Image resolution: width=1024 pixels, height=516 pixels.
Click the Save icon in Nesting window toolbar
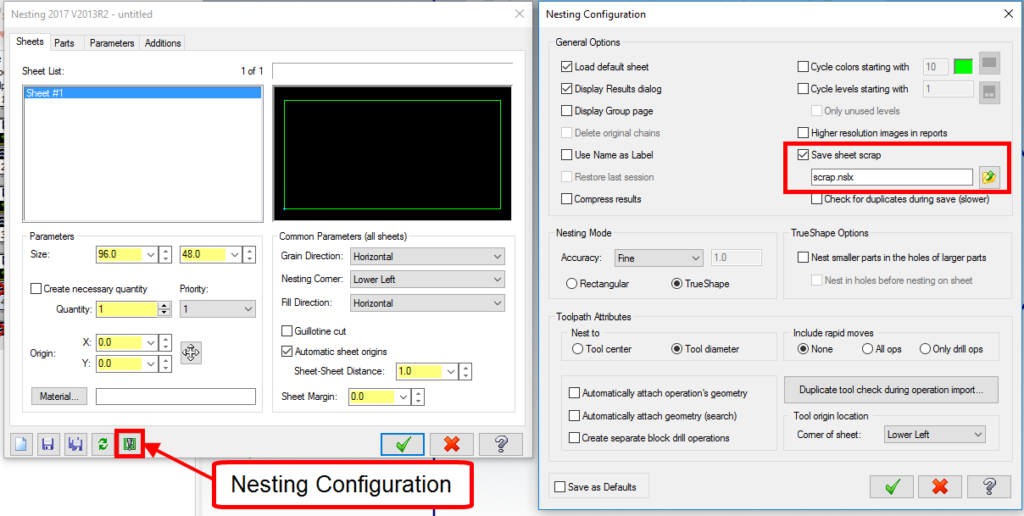pos(48,444)
